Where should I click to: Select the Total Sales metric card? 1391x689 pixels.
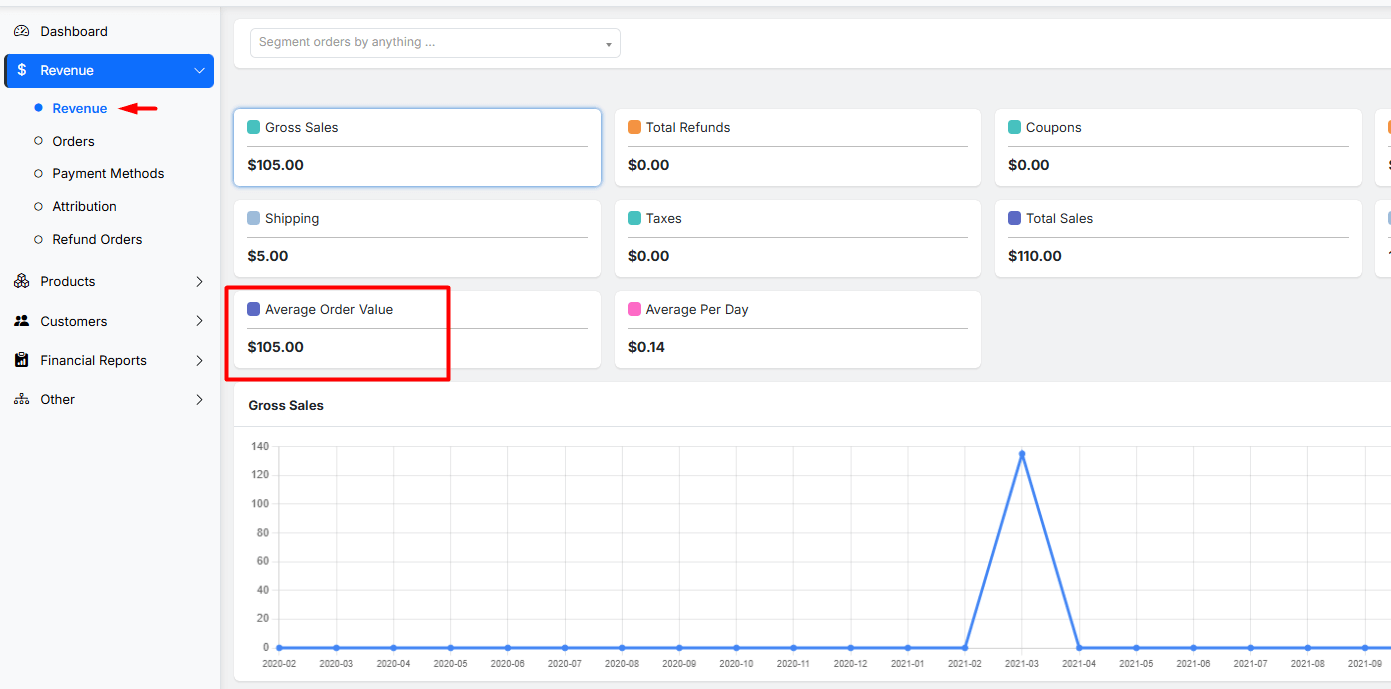tap(1178, 238)
